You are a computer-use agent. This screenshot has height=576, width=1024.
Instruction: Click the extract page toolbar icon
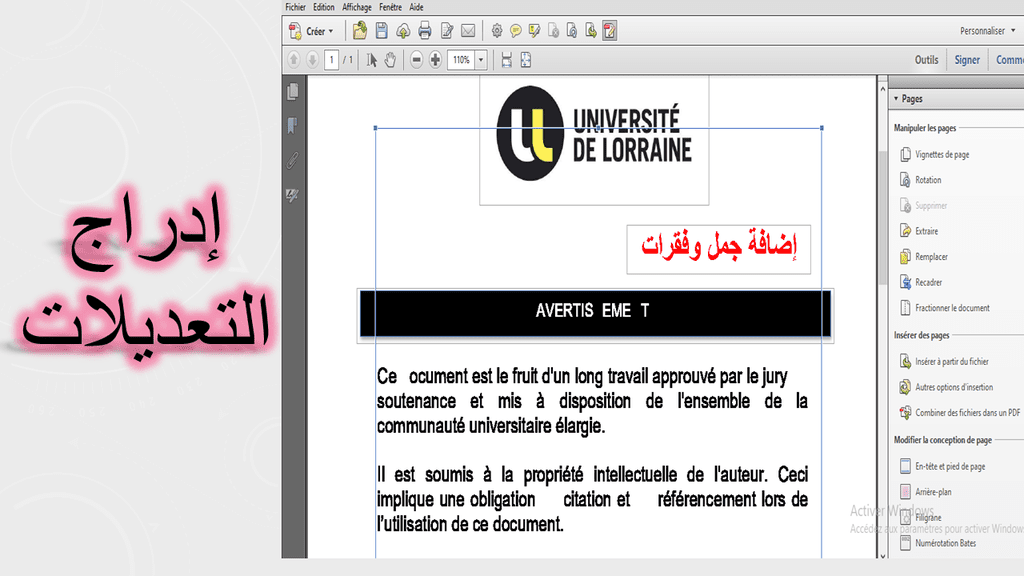point(591,31)
